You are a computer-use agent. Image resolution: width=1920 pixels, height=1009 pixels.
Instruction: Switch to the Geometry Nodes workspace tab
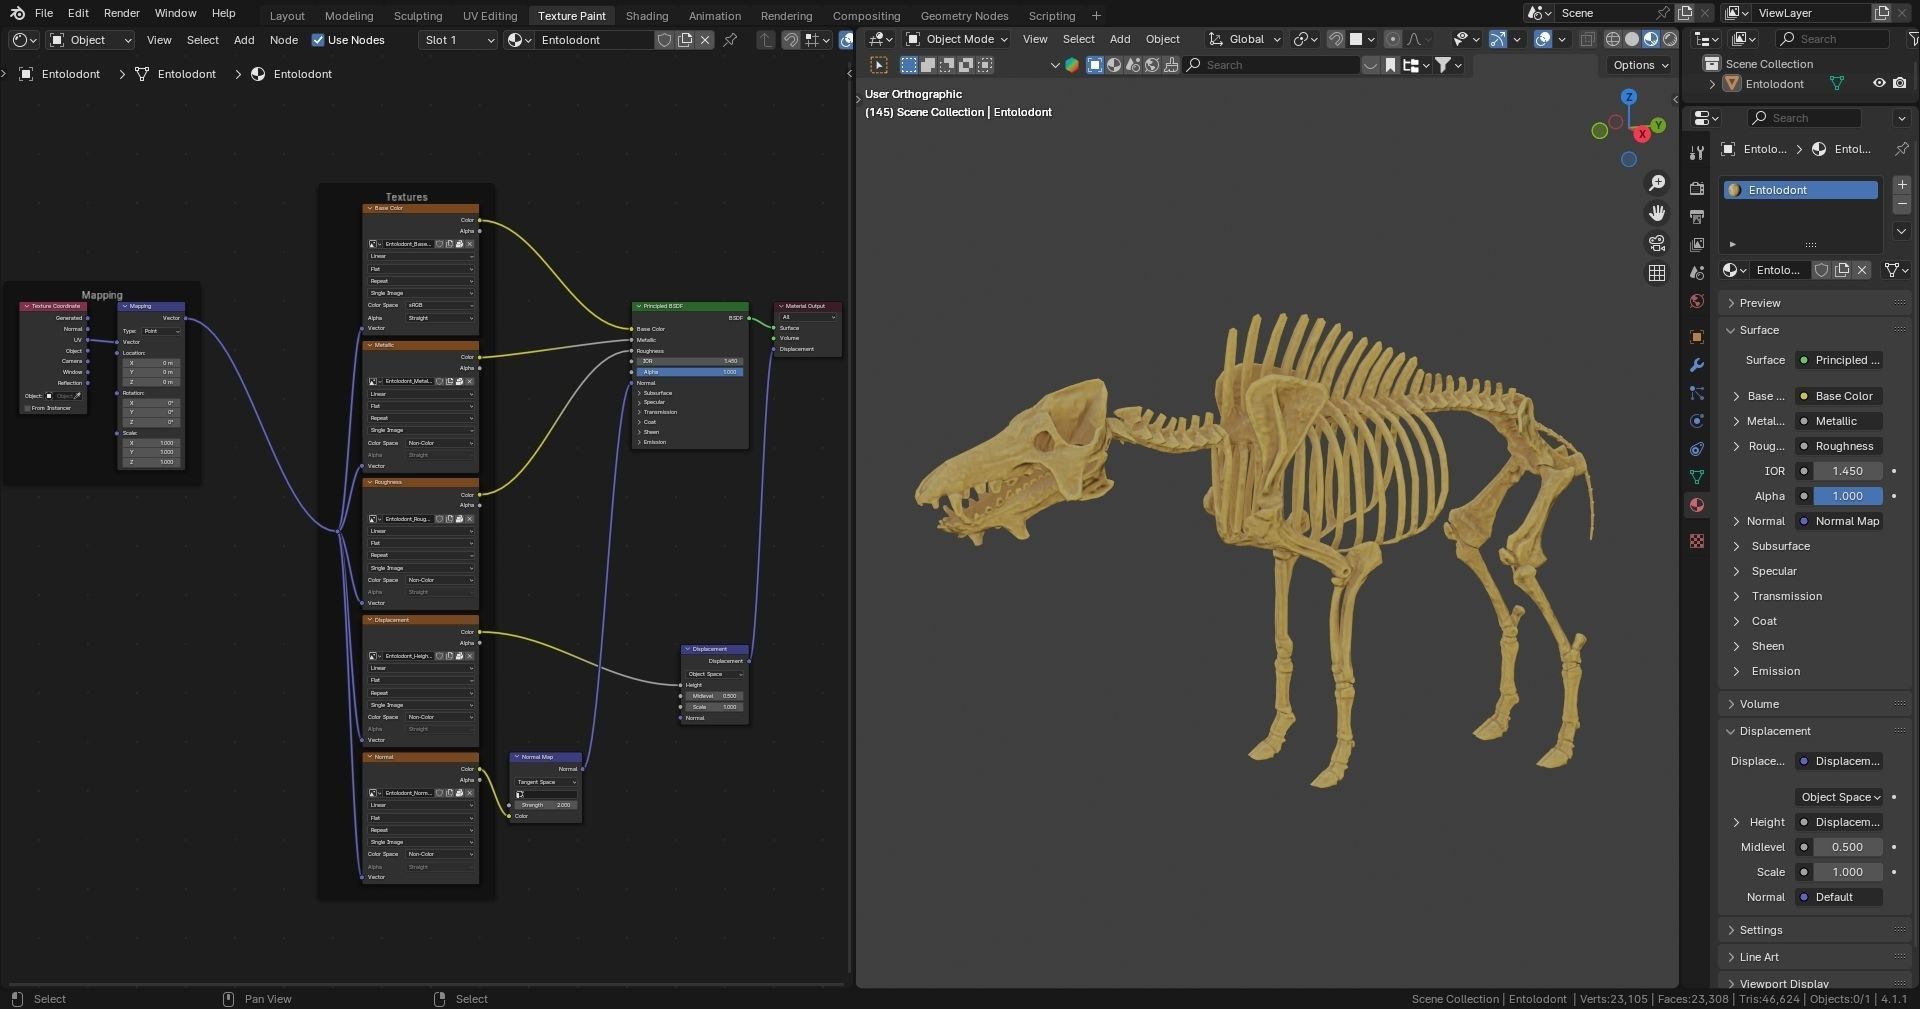click(x=964, y=15)
